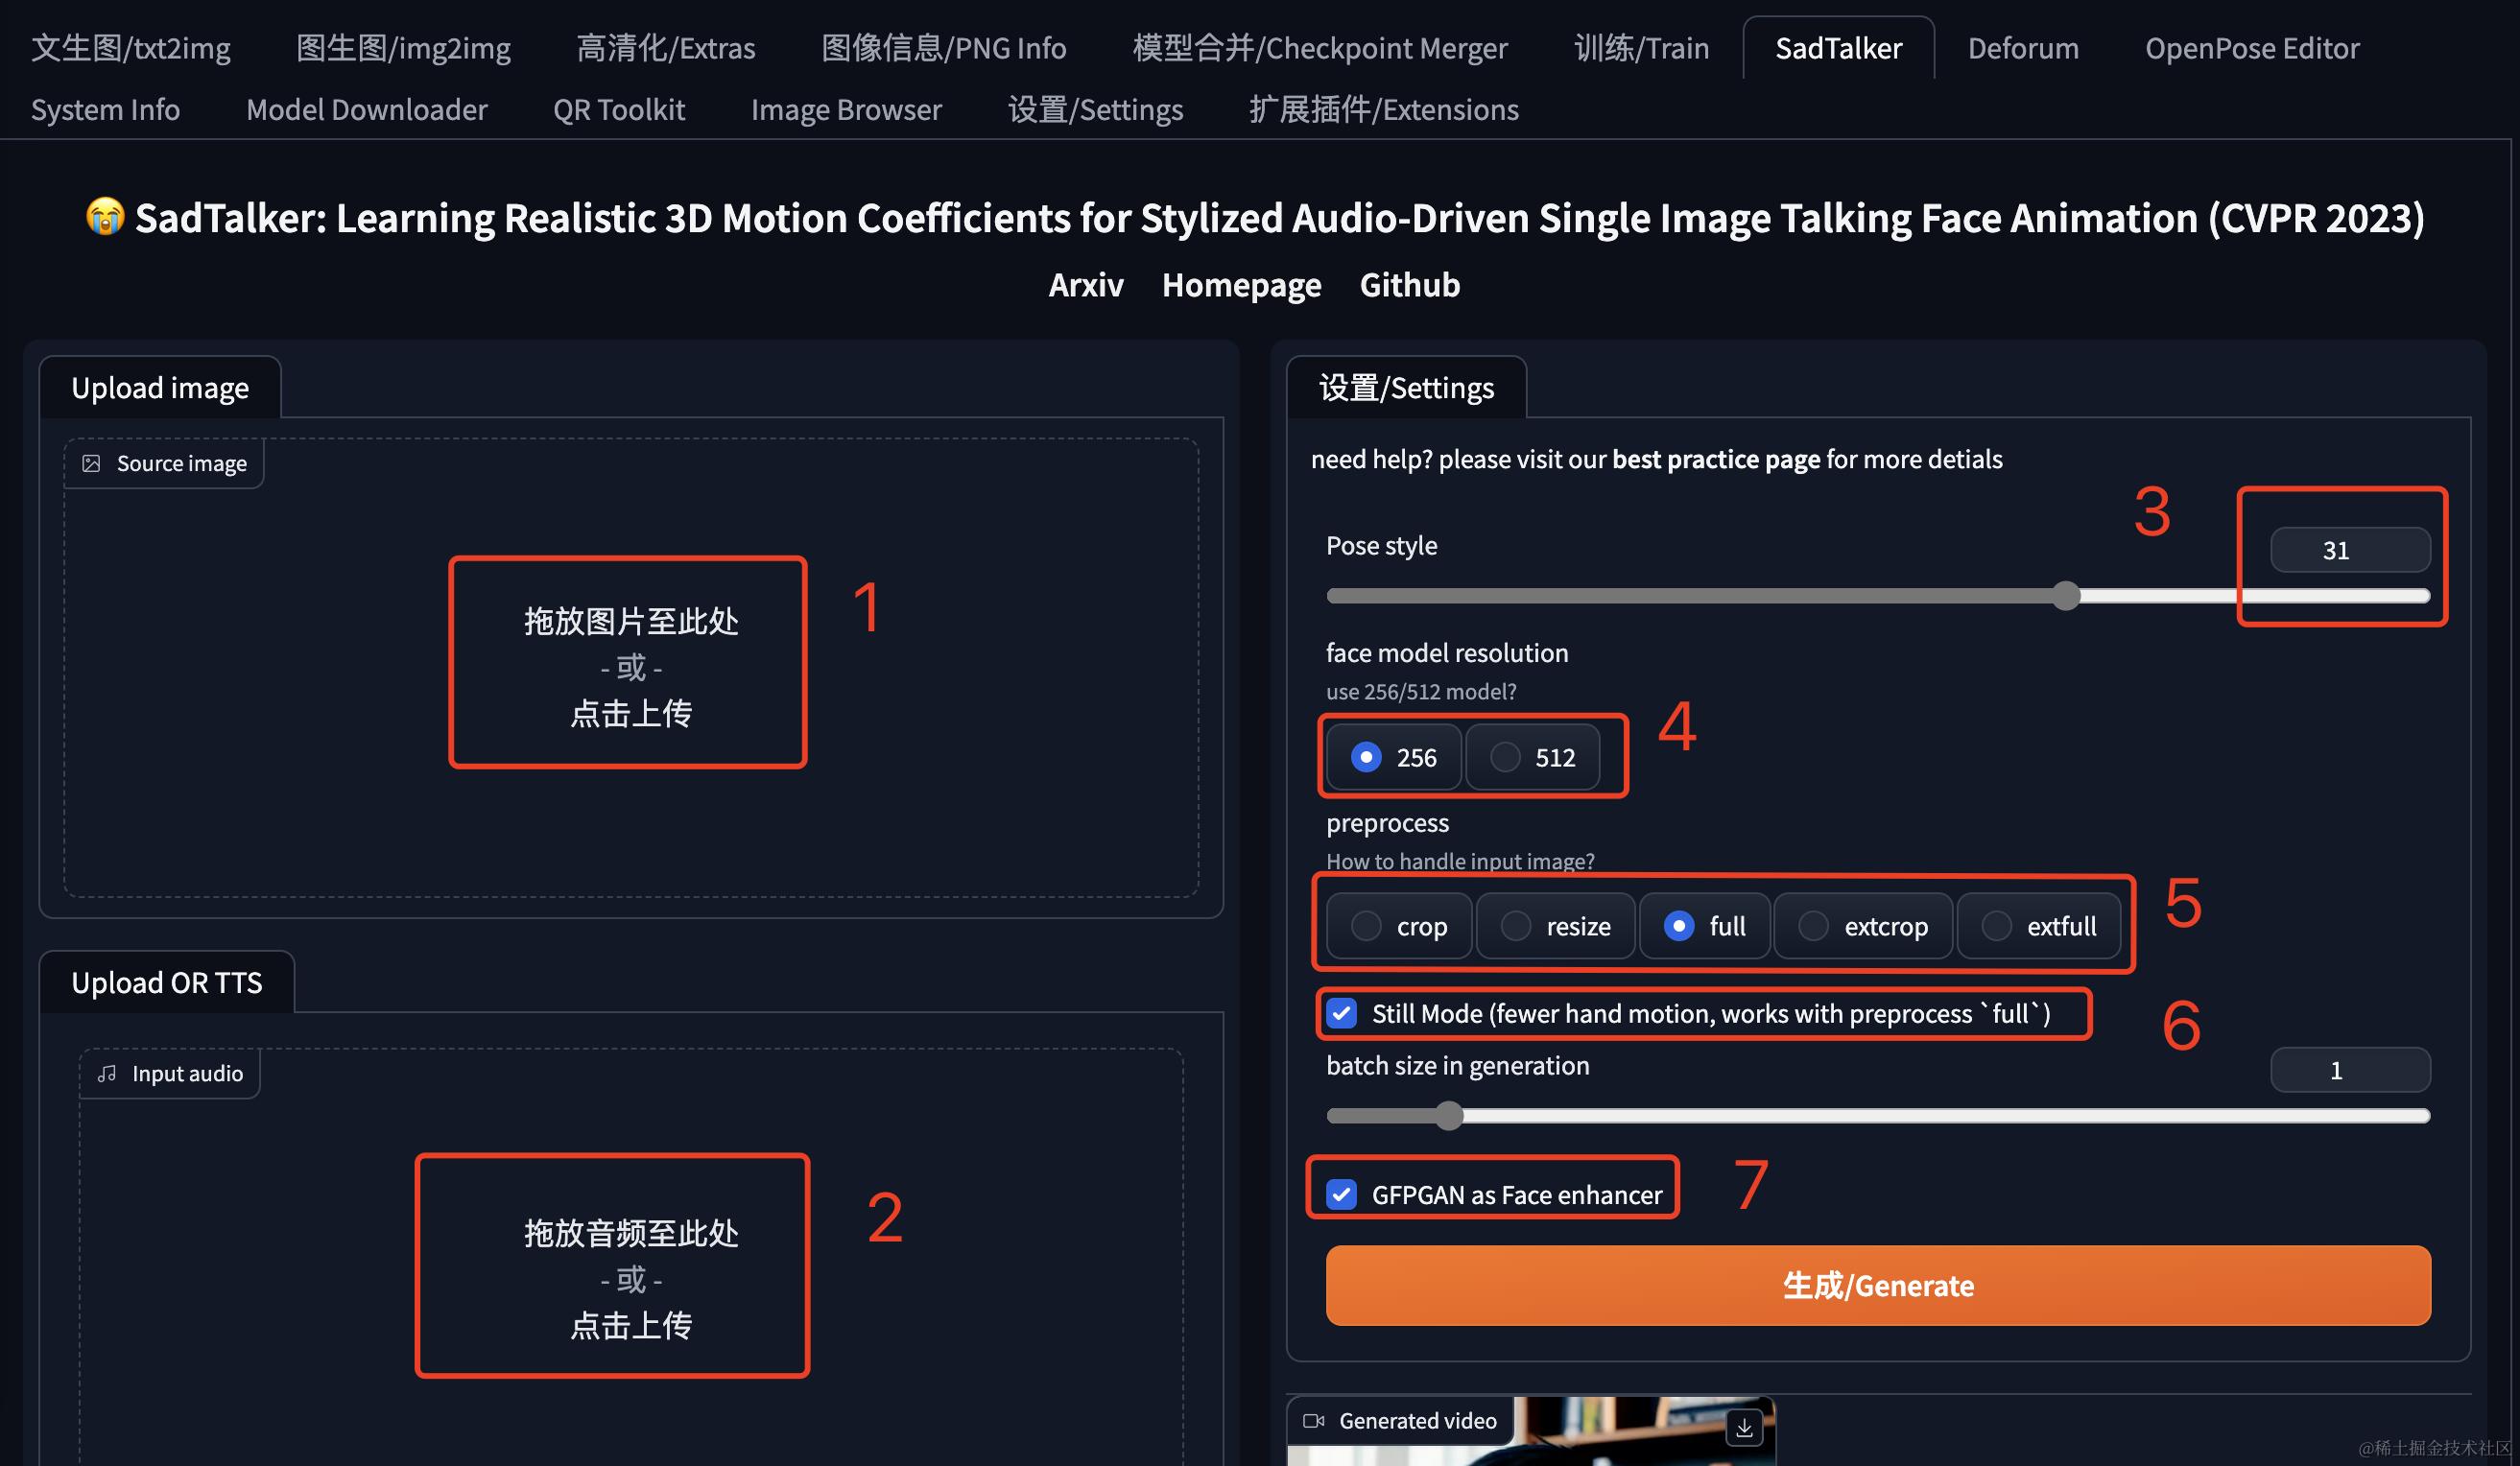Select the 512 face model resolution
This screenshot has height=1466, width=2520.
1506,757
